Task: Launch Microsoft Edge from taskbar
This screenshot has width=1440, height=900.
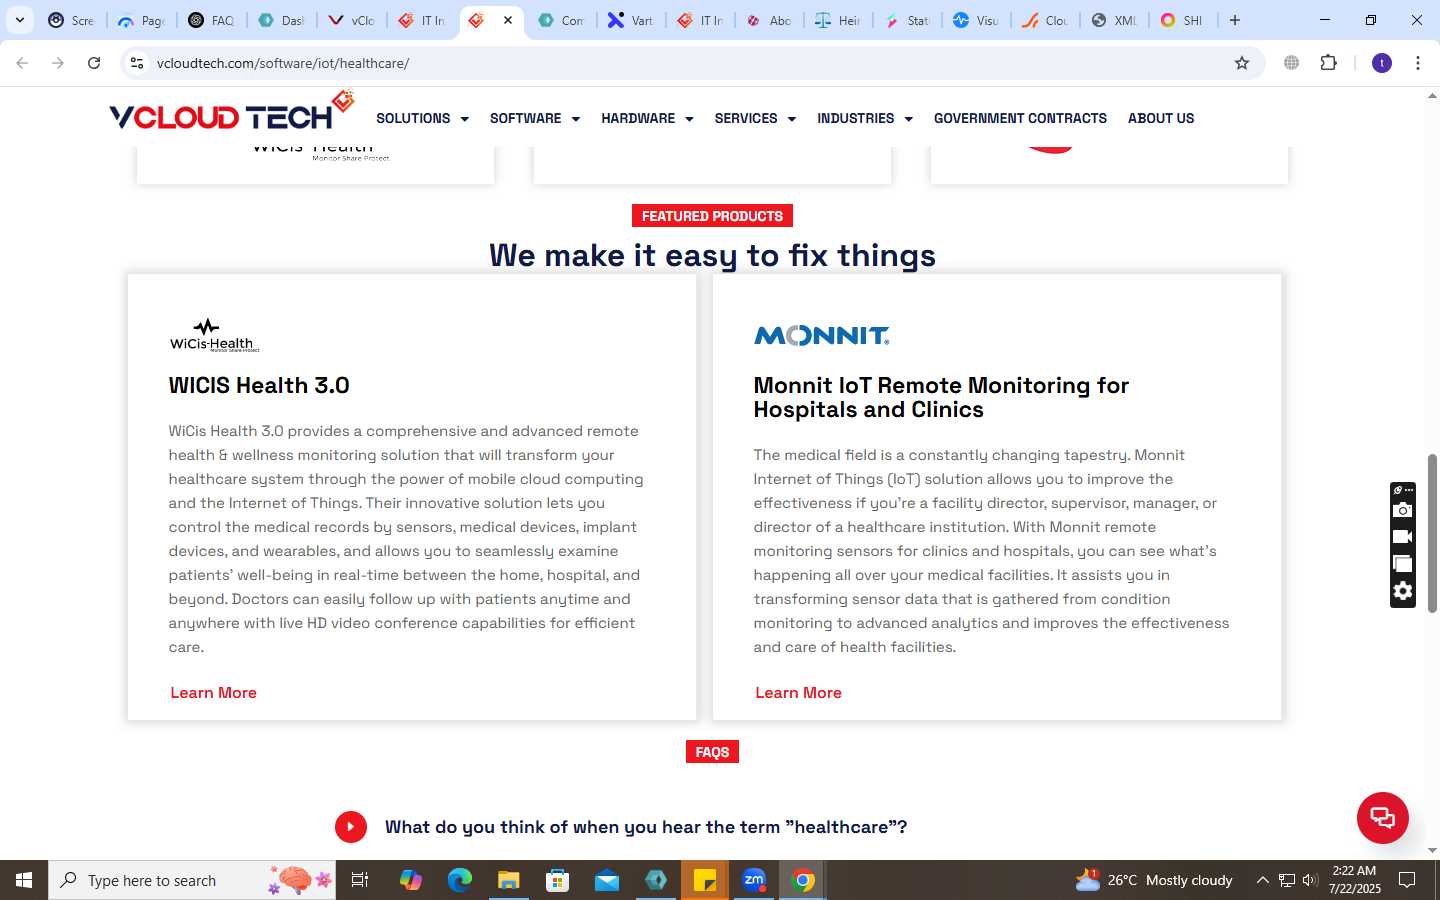Action: coord(460,880)
